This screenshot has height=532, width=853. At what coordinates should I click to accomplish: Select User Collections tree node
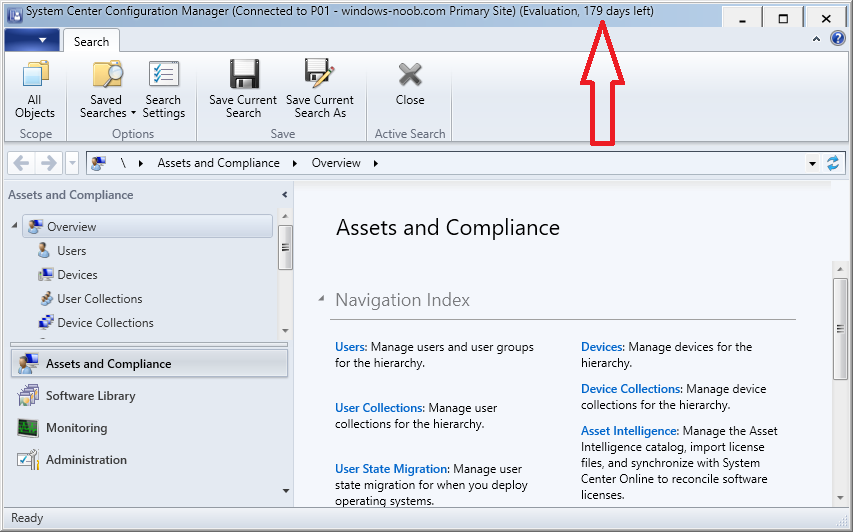(x=90, y=299)
